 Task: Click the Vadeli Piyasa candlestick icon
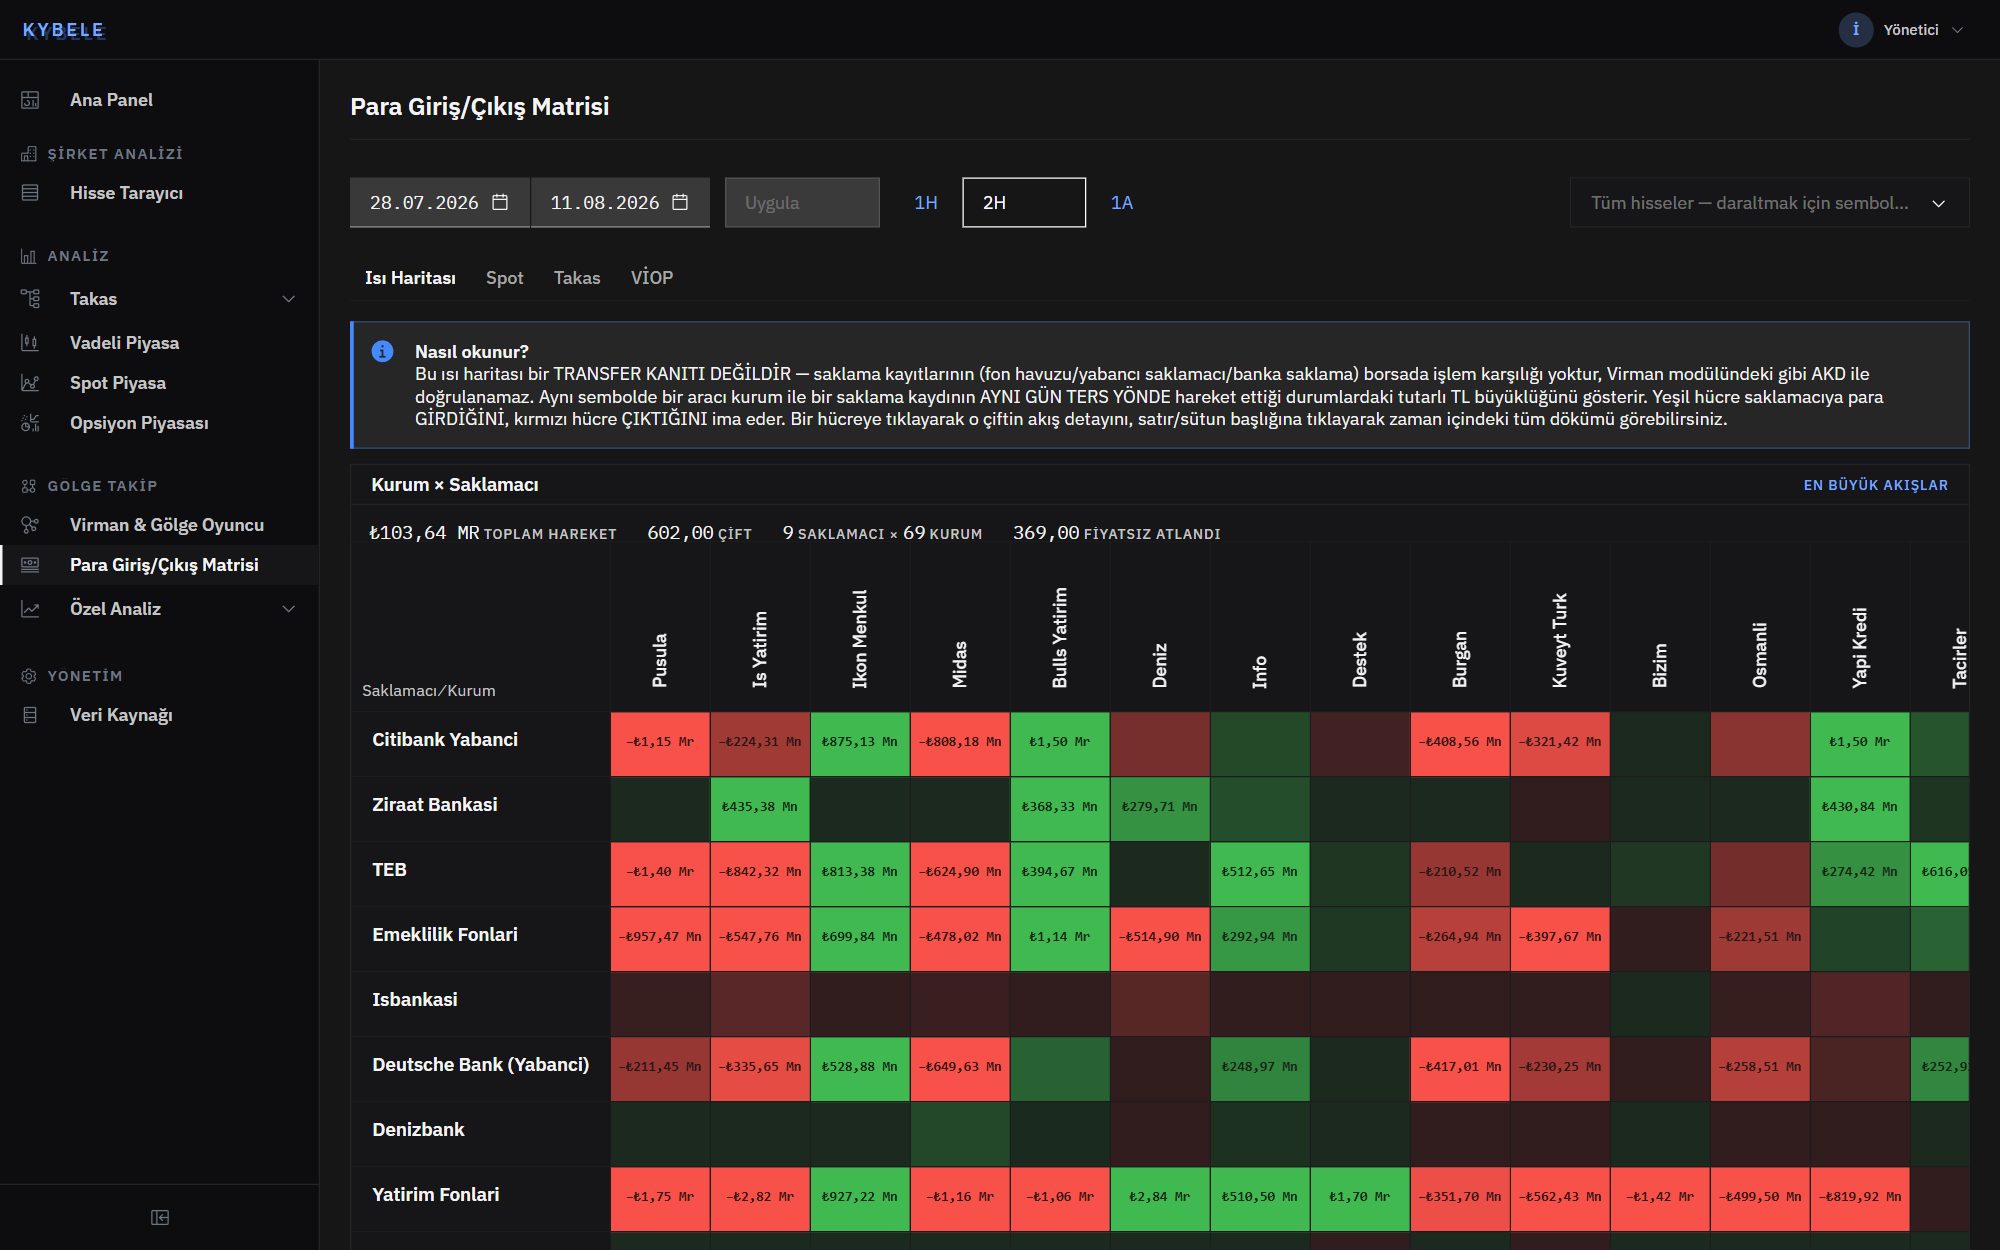[30, 343]
